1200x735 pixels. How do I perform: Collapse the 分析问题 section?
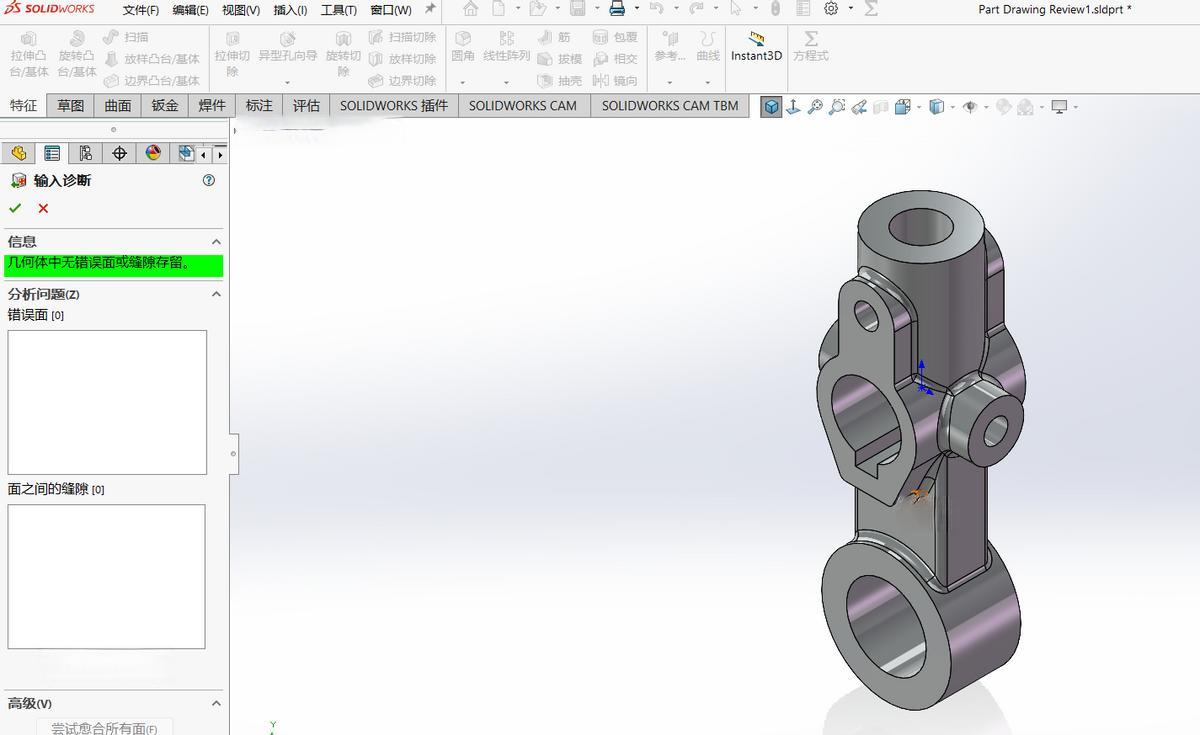pos(216,294)
